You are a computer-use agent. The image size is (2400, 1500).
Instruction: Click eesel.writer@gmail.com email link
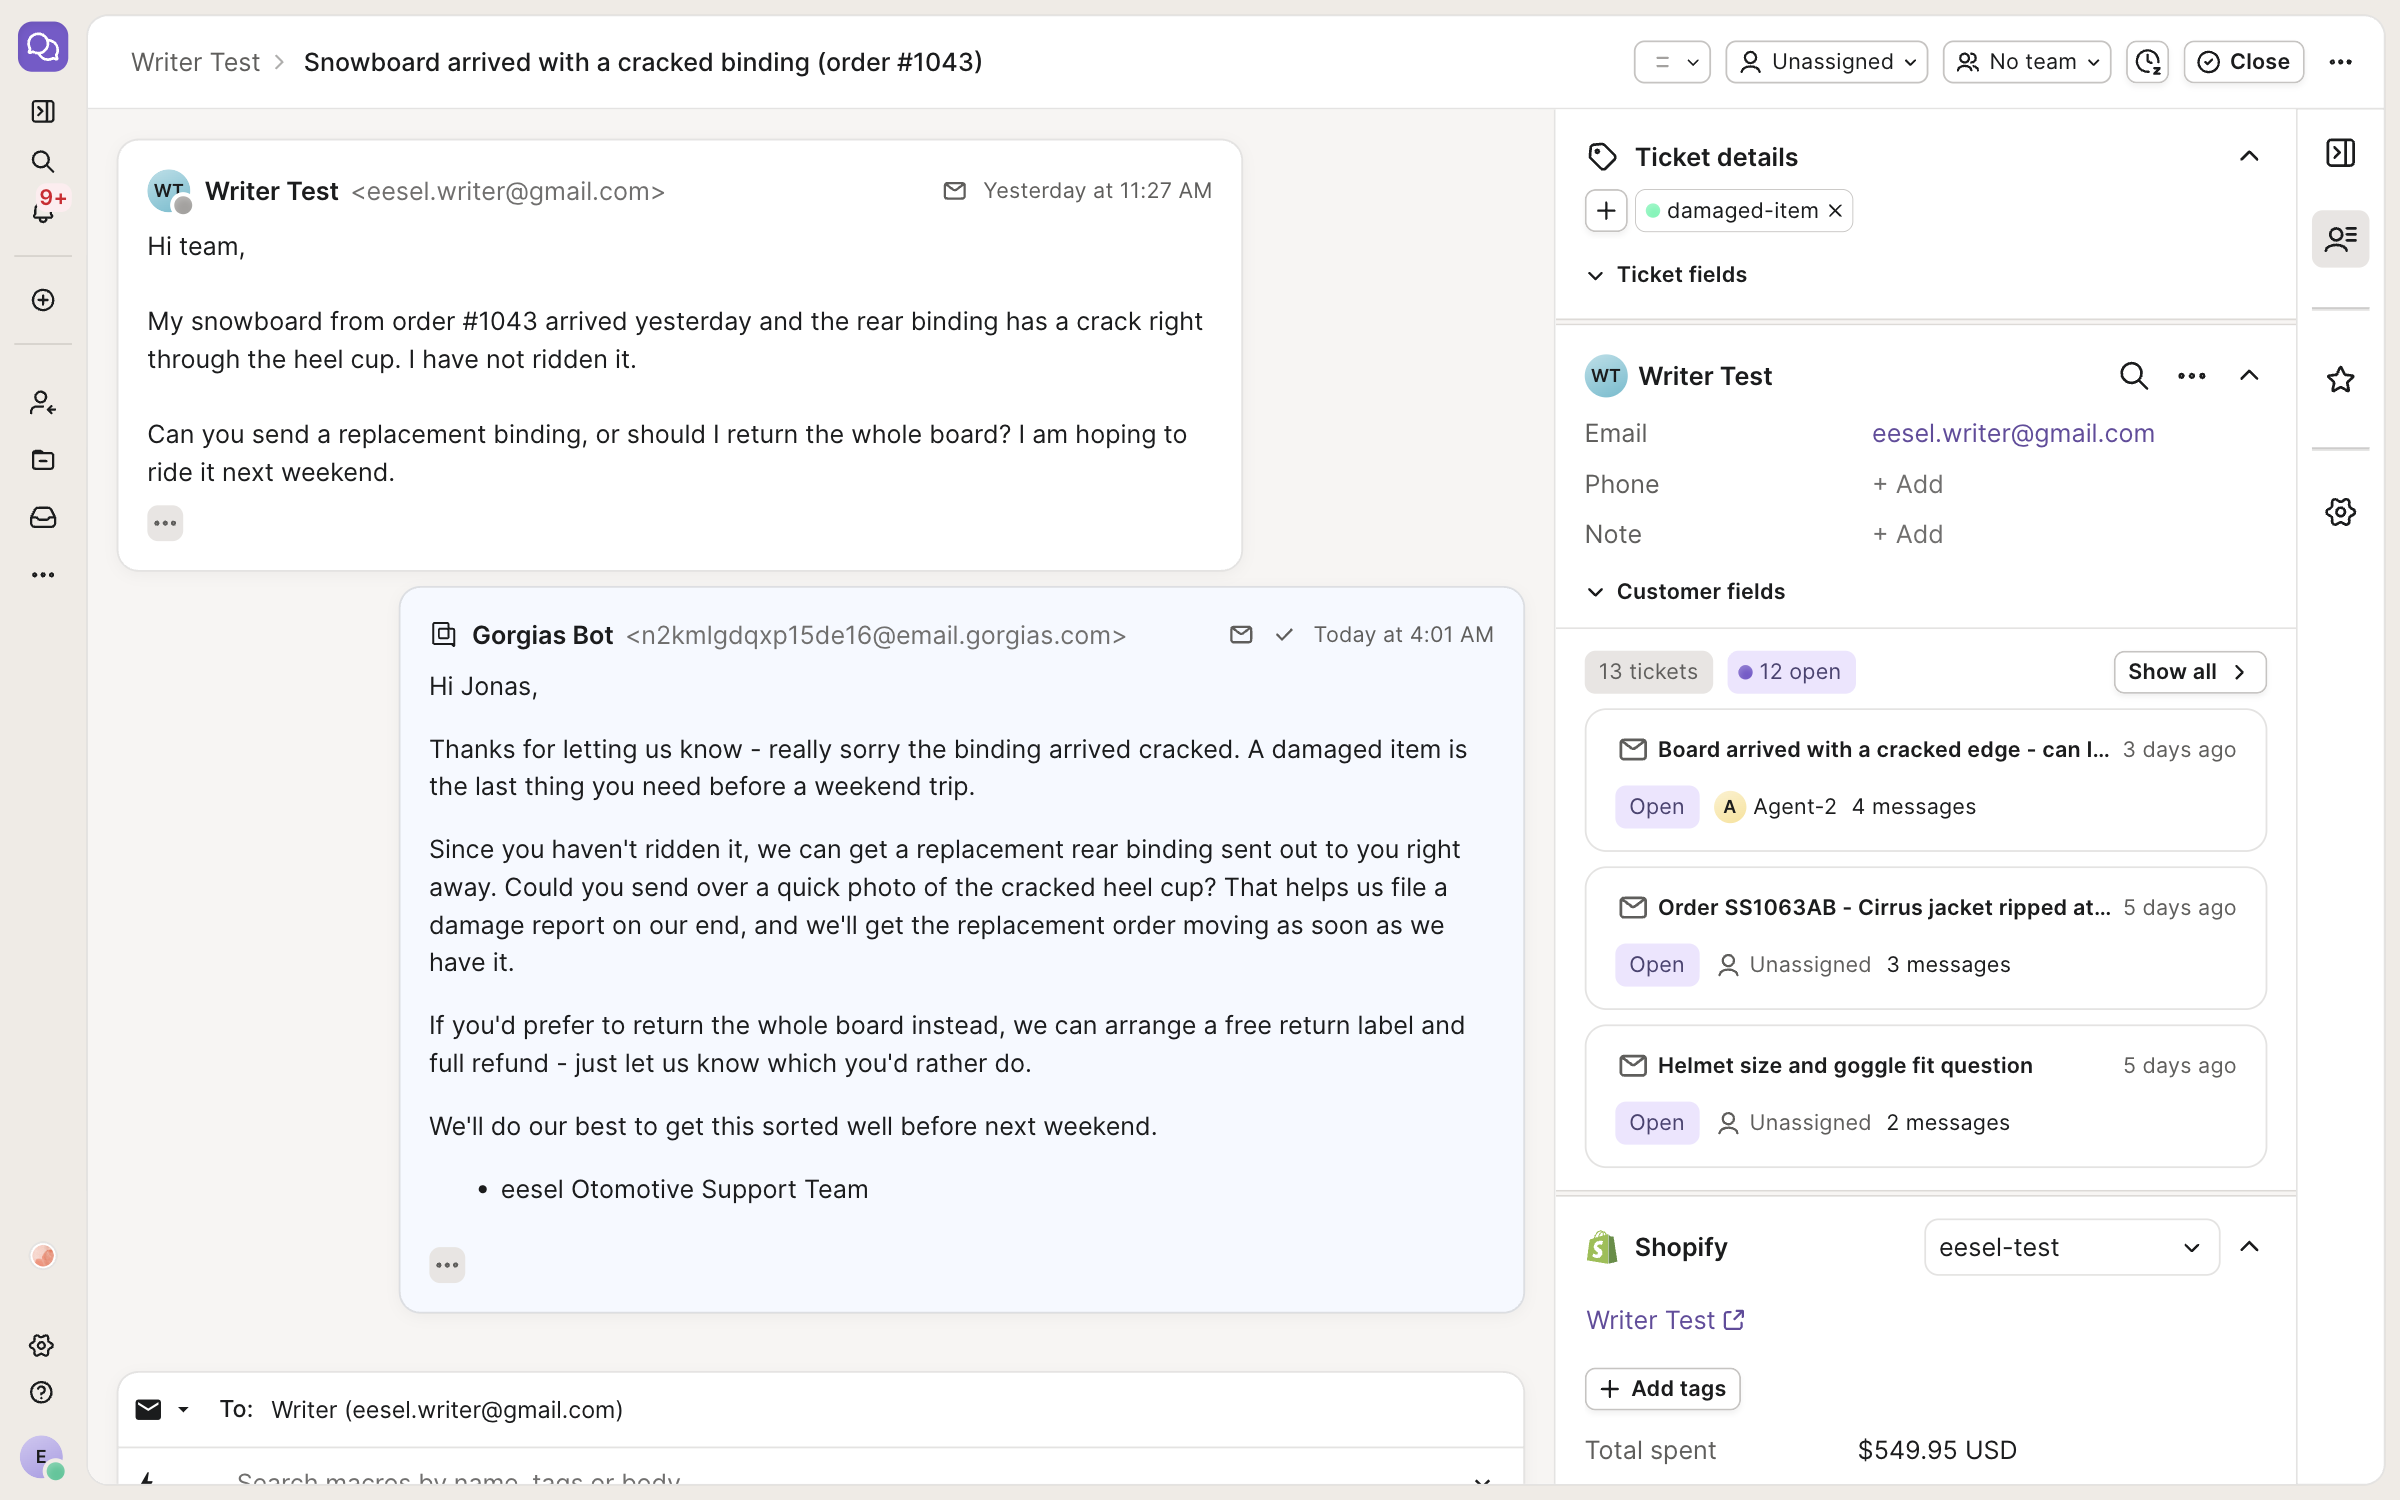[x=2012, y=433]
